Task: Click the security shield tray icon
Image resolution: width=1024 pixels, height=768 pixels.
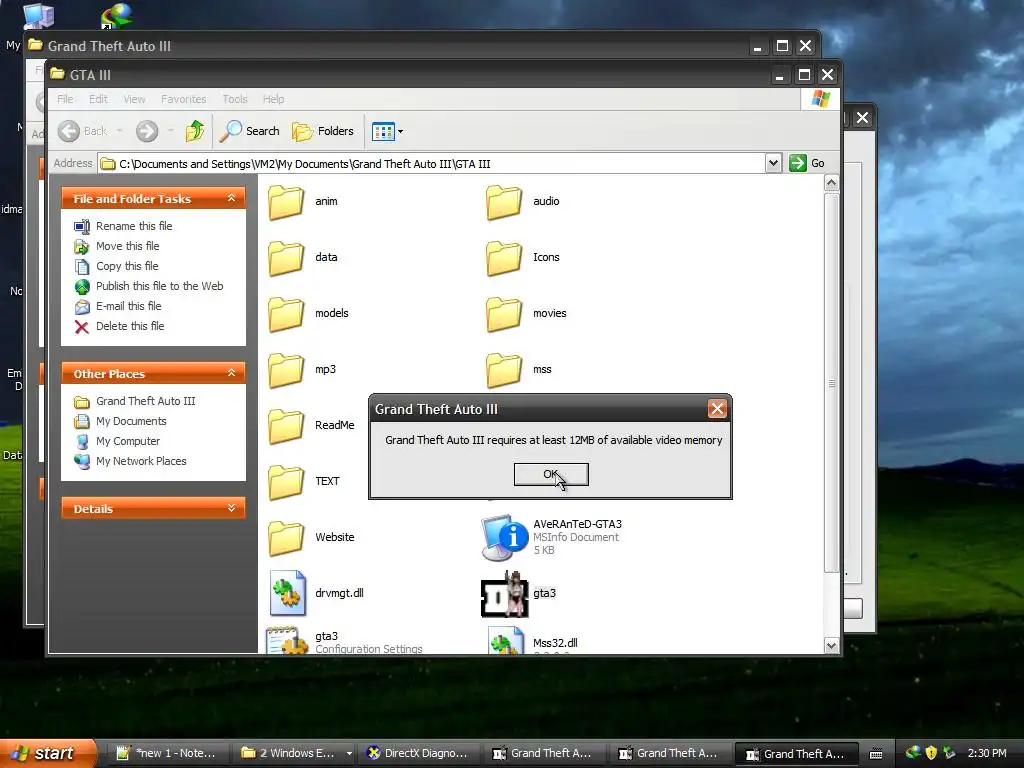Action: pos(931,753)
